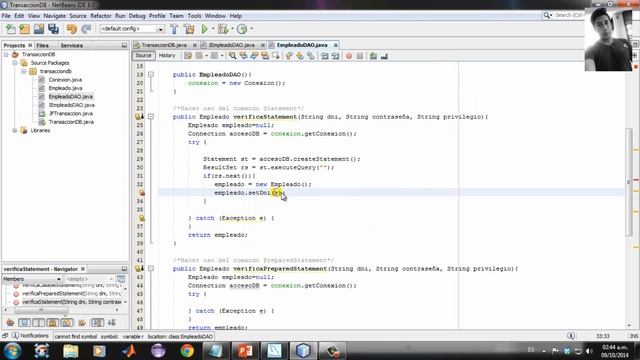Click the Notifications icon in status bar
This screenshot has width=640, height=360.
[15, 336]
